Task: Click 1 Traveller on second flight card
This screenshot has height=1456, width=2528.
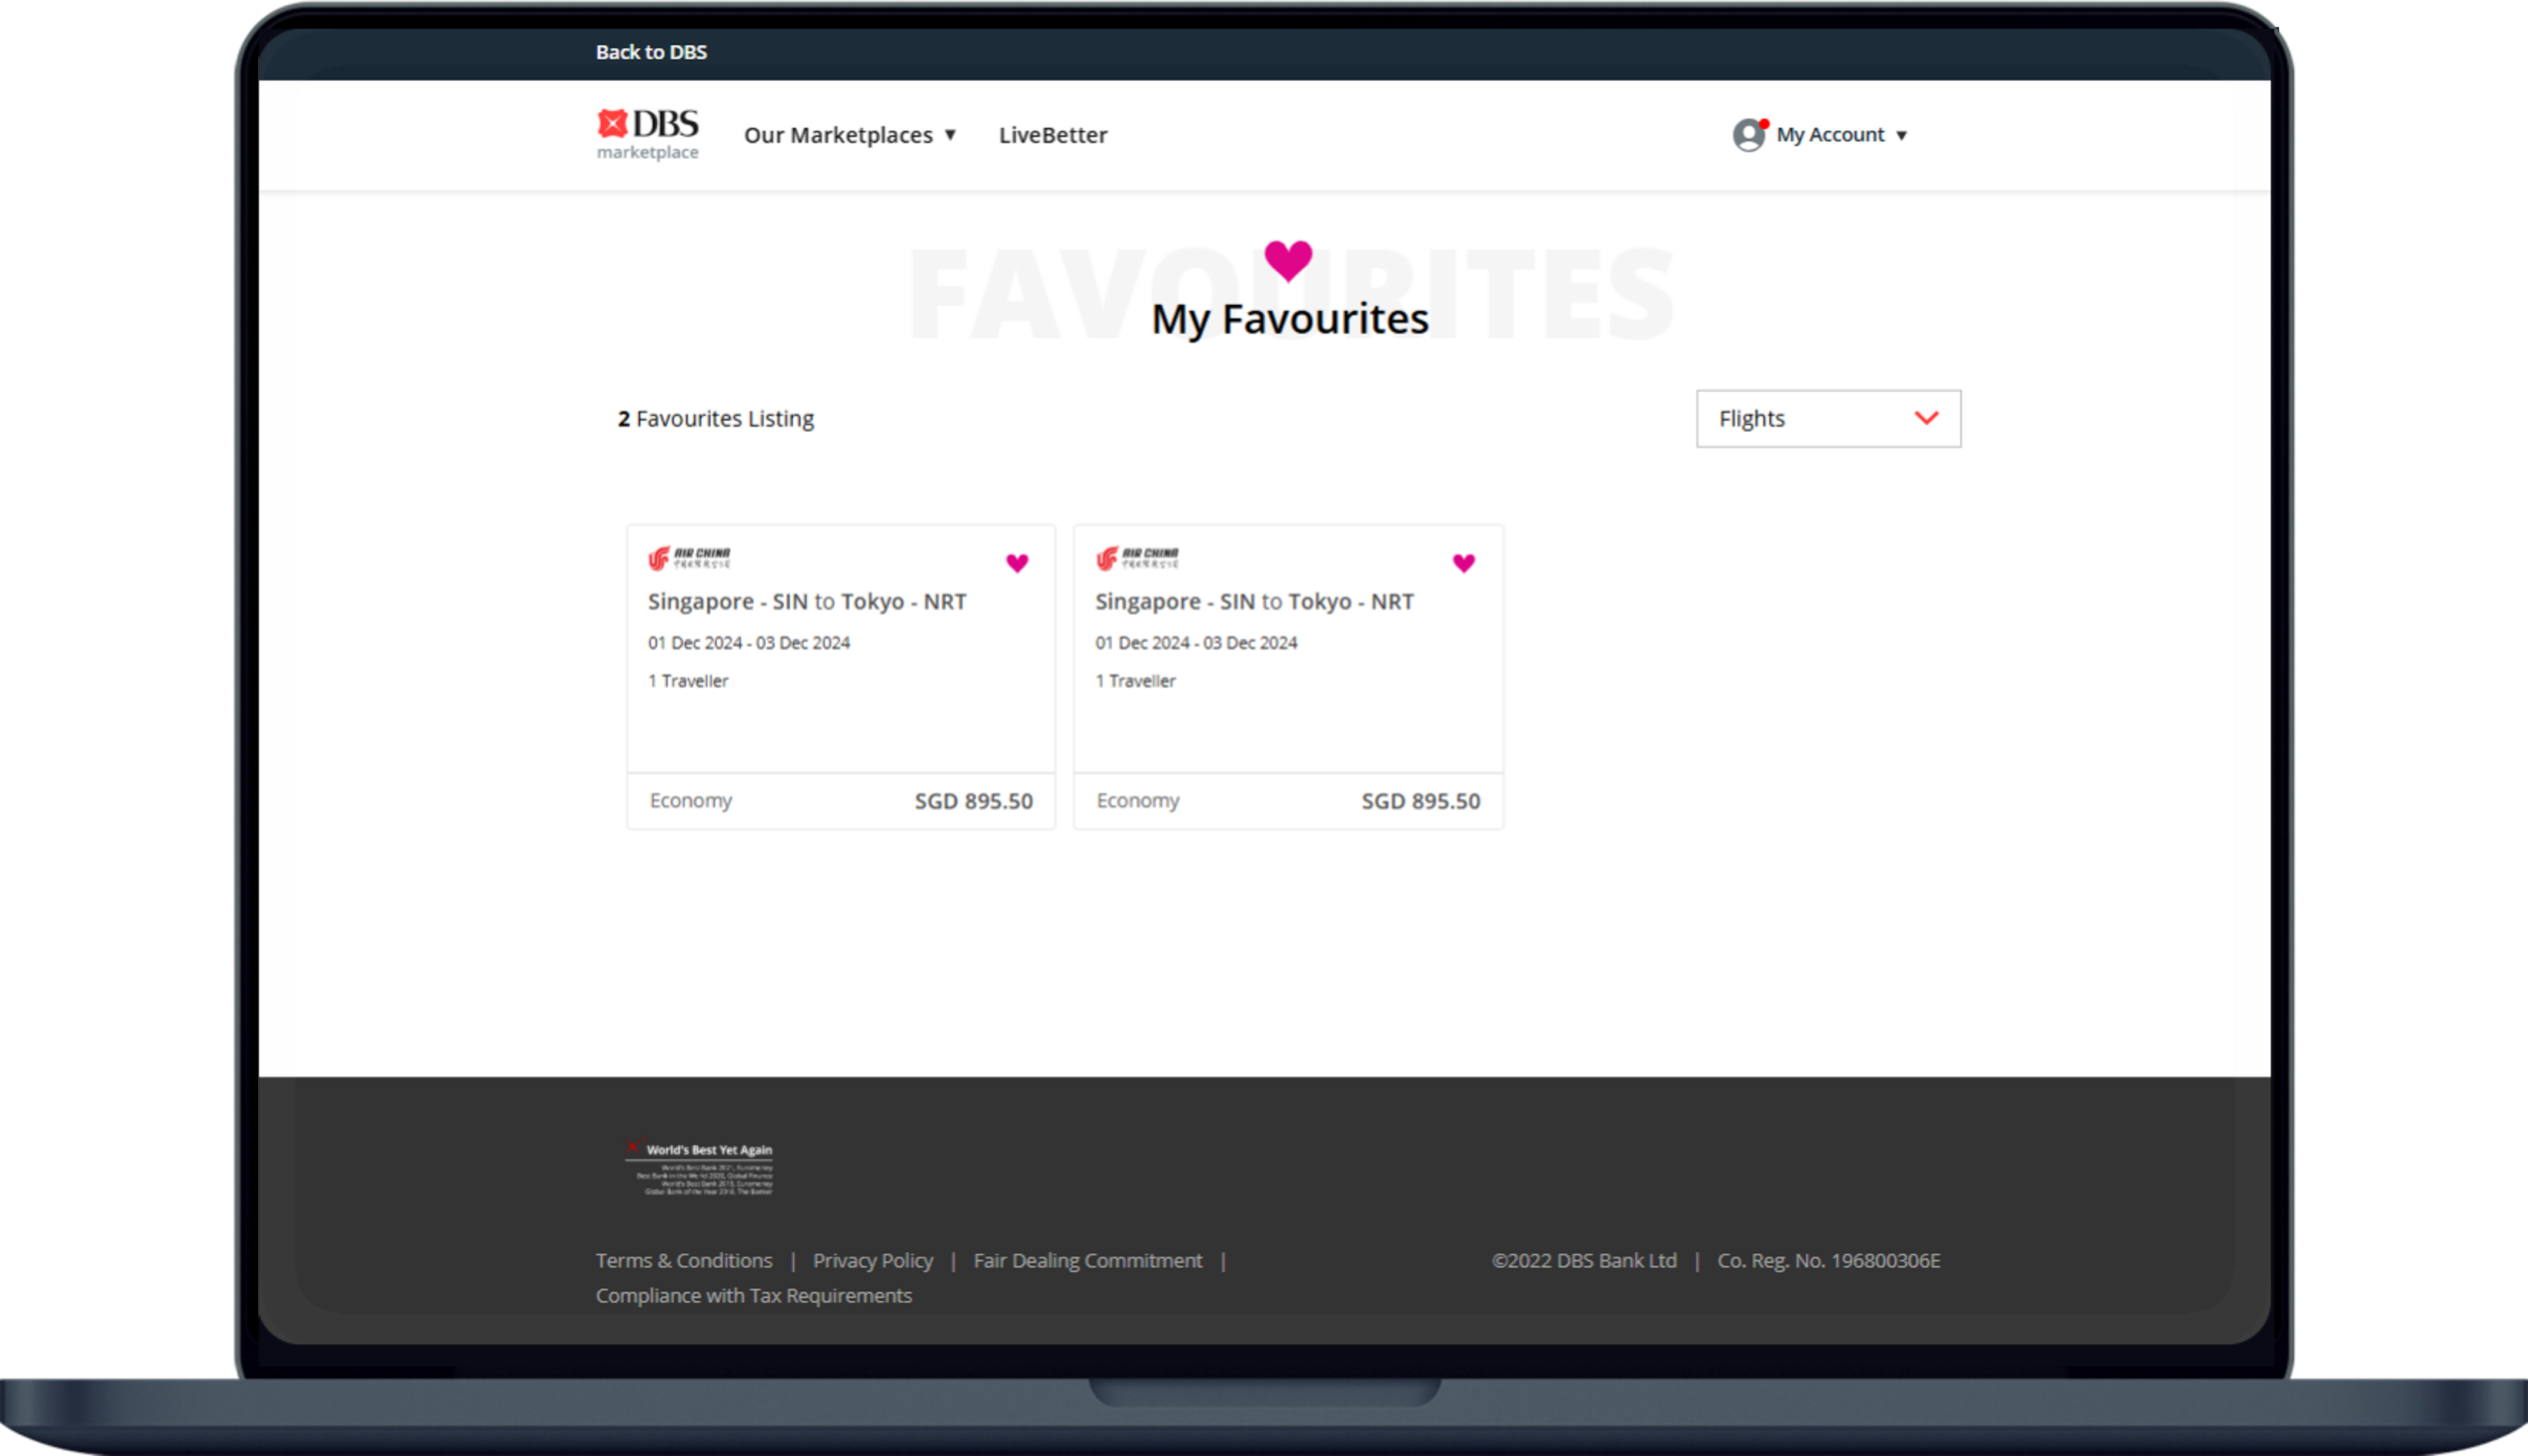Action: point(1135,681)
